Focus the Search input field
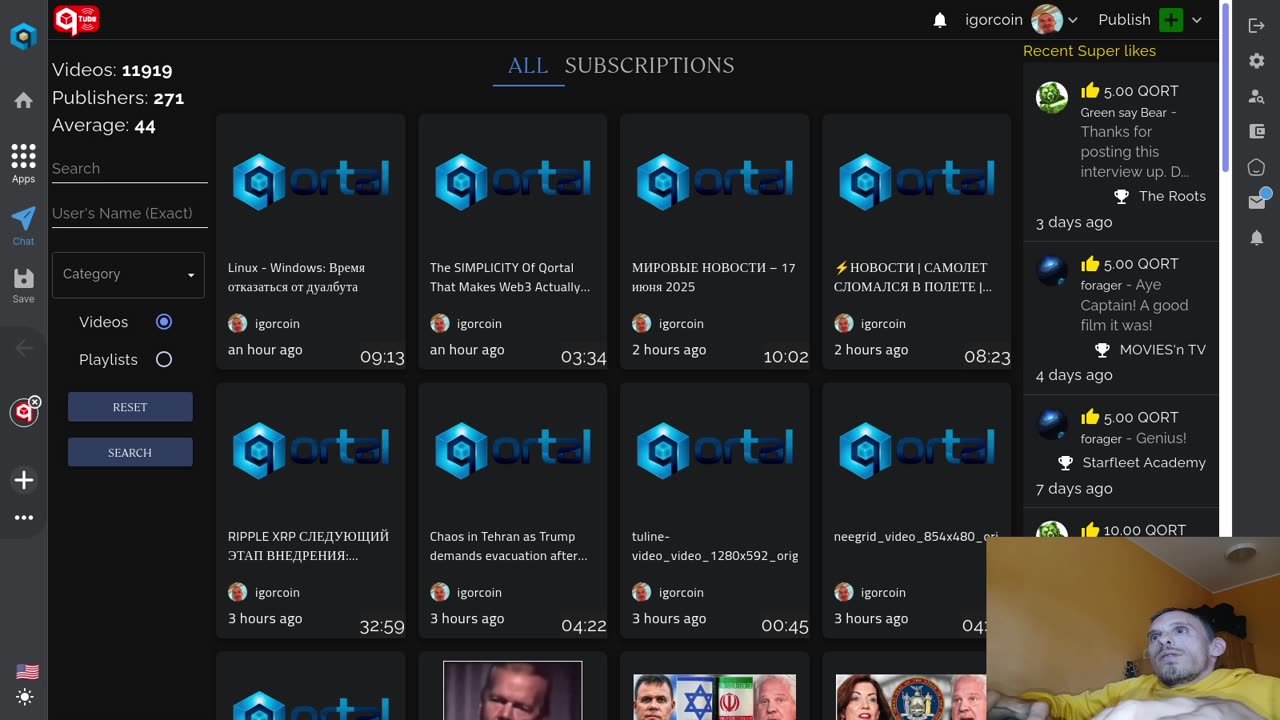 130,169
